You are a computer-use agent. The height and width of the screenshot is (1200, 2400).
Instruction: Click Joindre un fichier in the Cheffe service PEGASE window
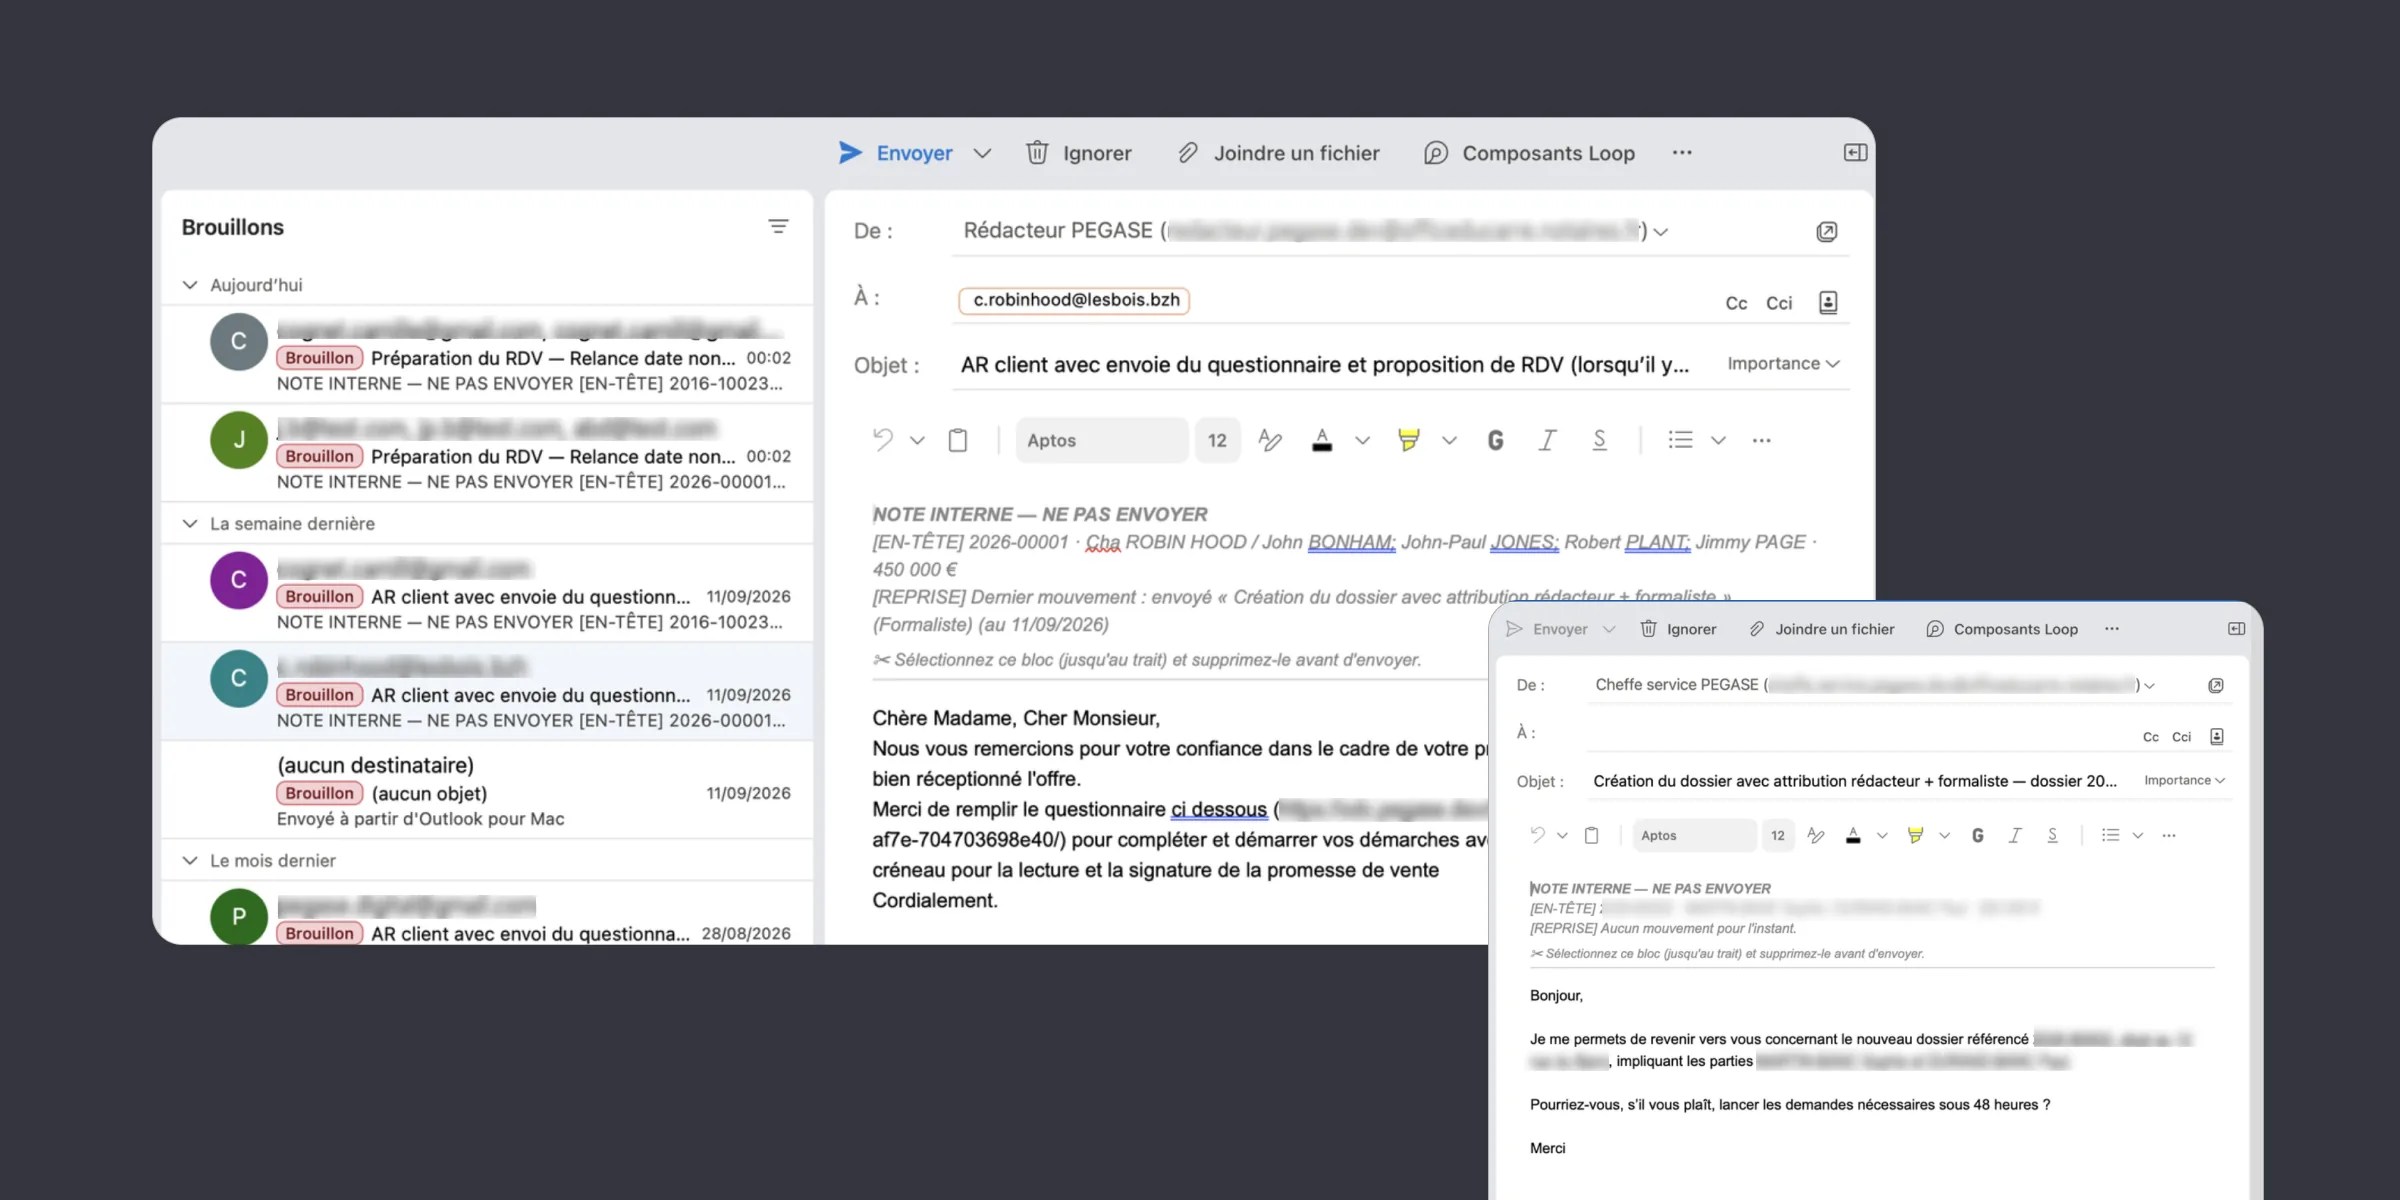[1822, 629]
